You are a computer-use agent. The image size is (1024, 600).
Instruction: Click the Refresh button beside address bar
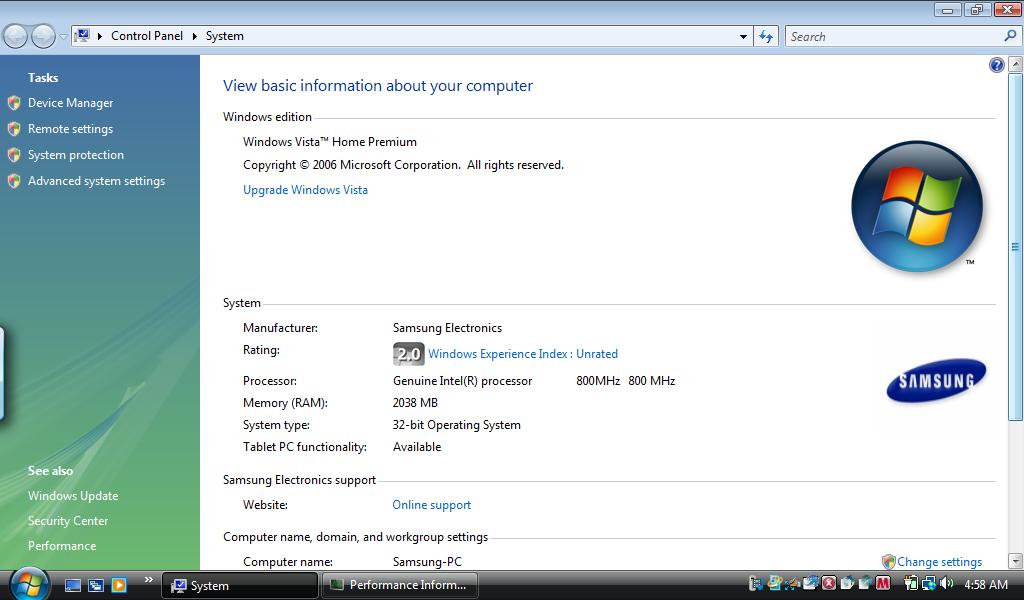tap(766, 37)
